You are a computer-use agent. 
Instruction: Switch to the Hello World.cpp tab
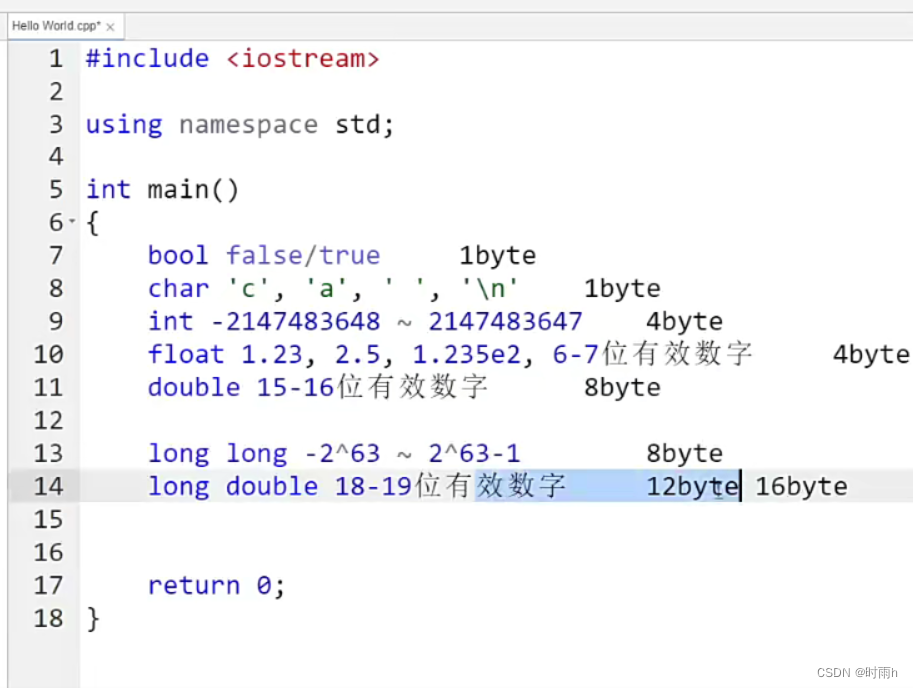[55, 26]
